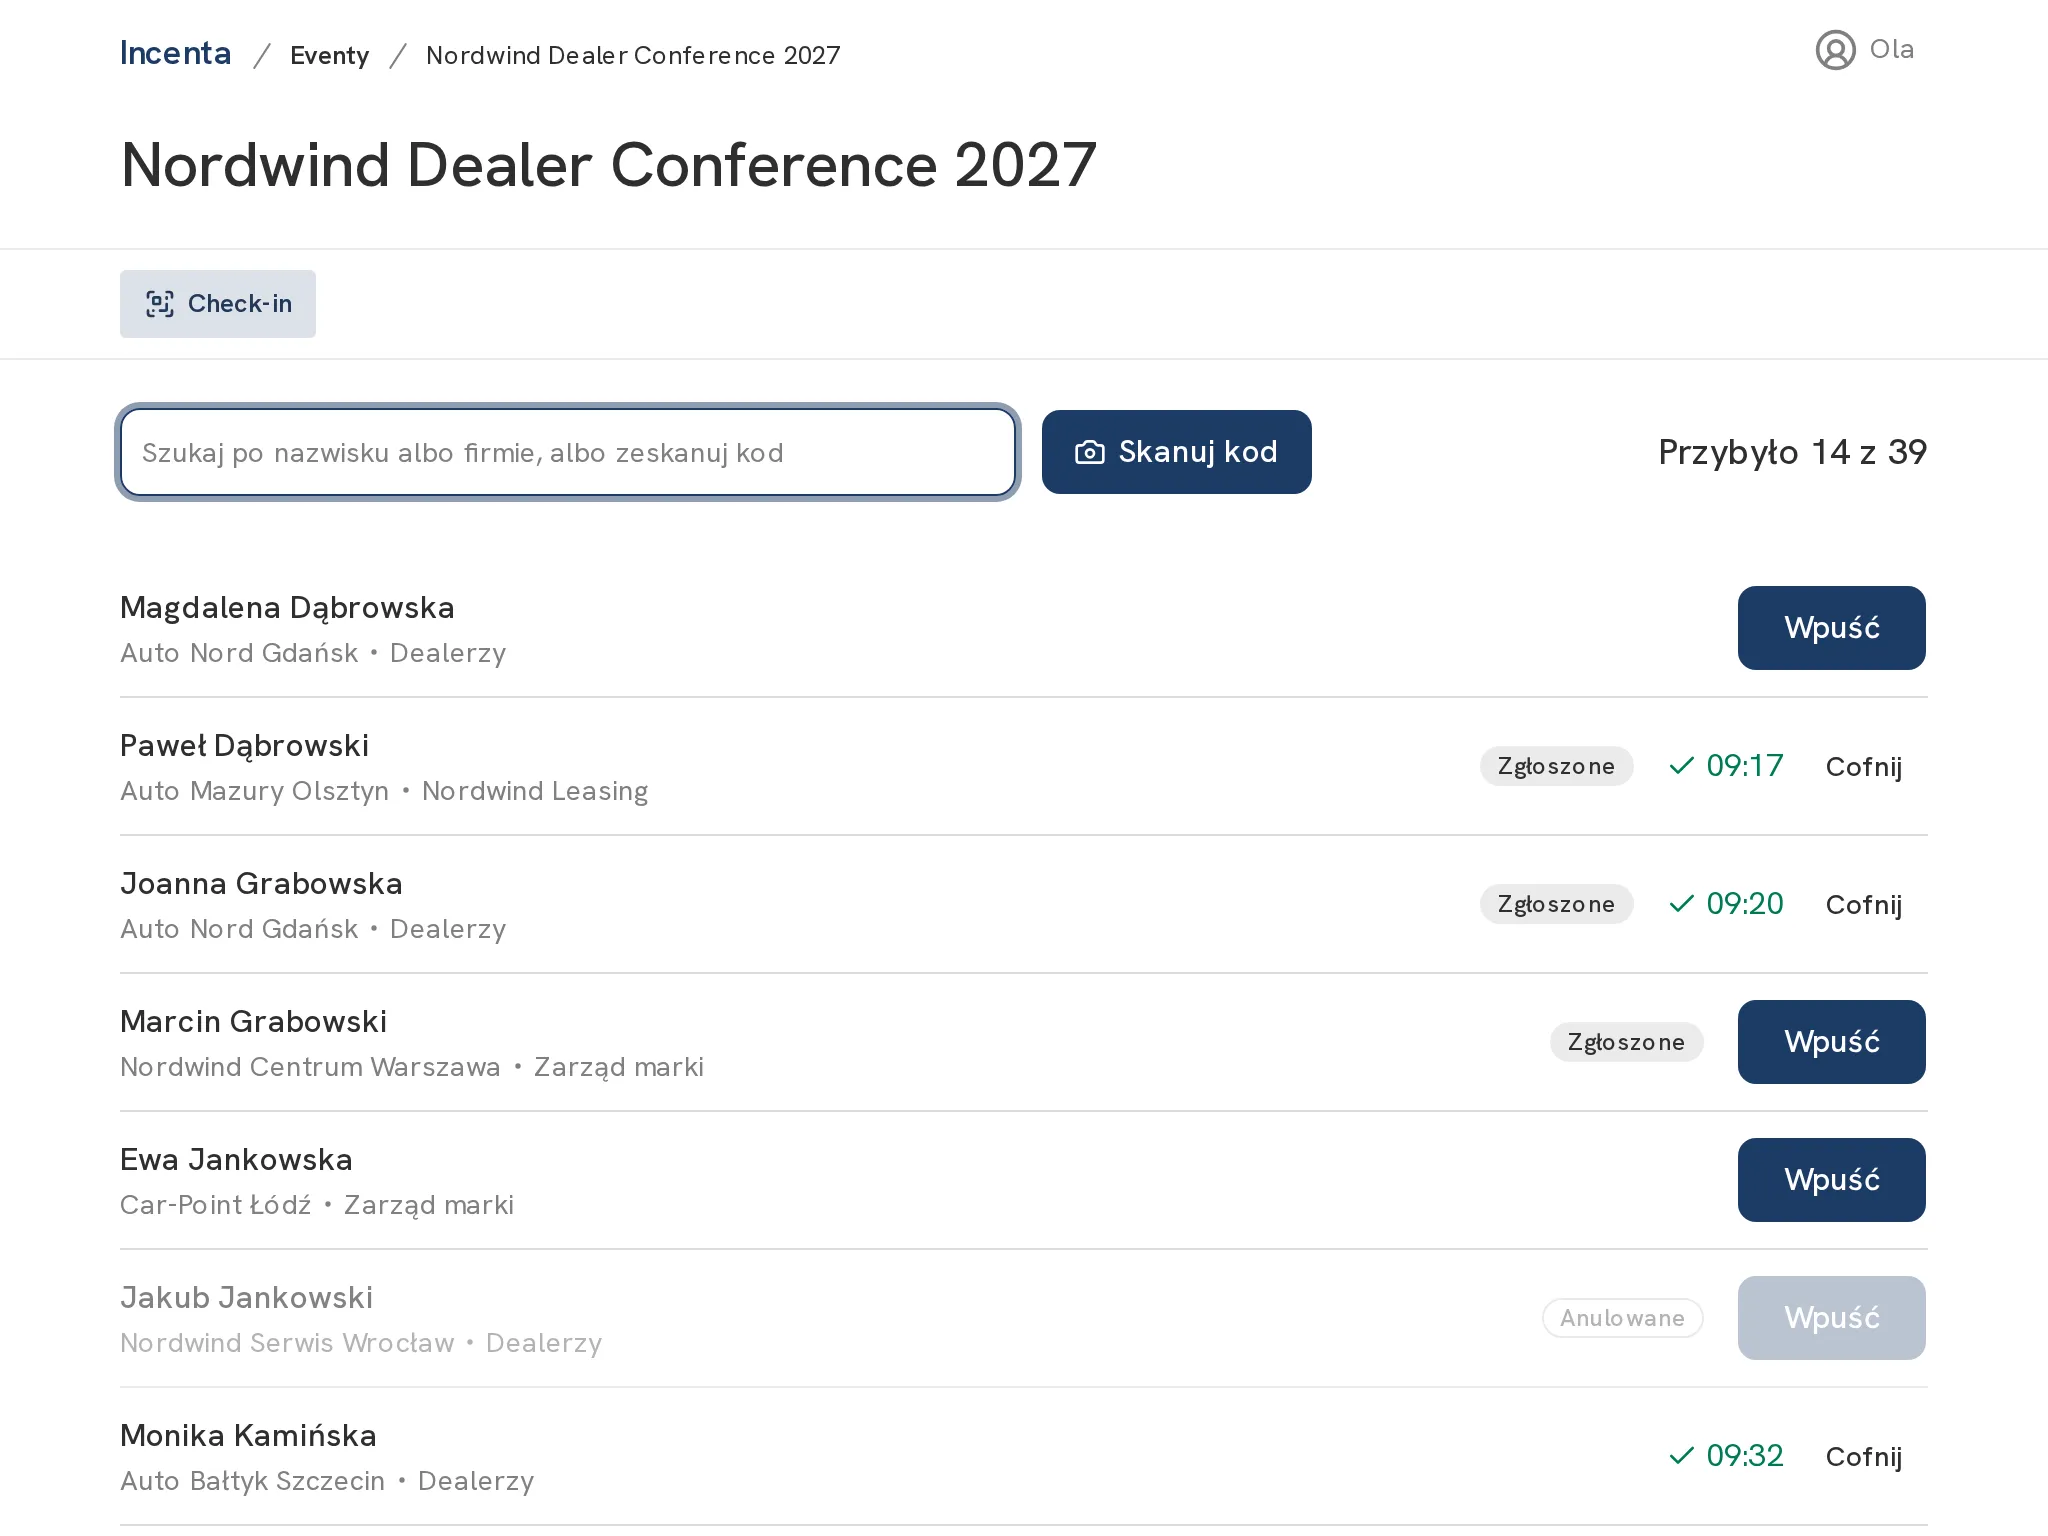
Task: Click the 09:32 check-in time
Action: [1745, 1456]
